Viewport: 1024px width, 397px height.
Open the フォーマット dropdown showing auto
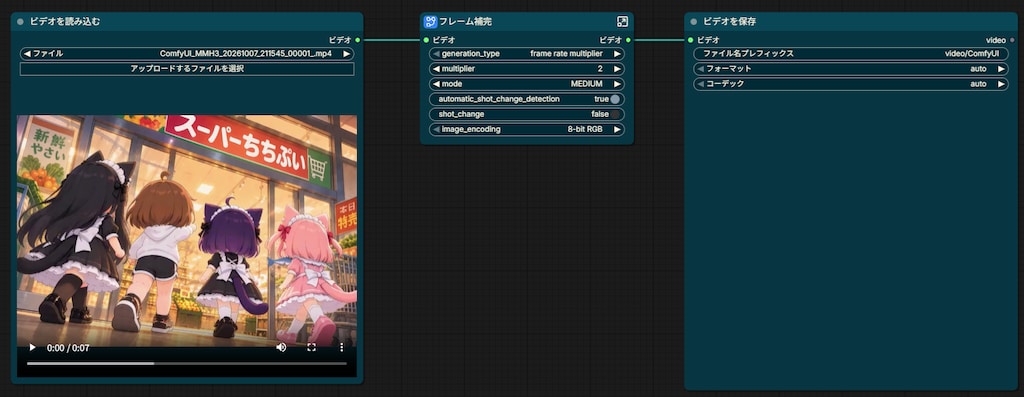tap(851, 69)
